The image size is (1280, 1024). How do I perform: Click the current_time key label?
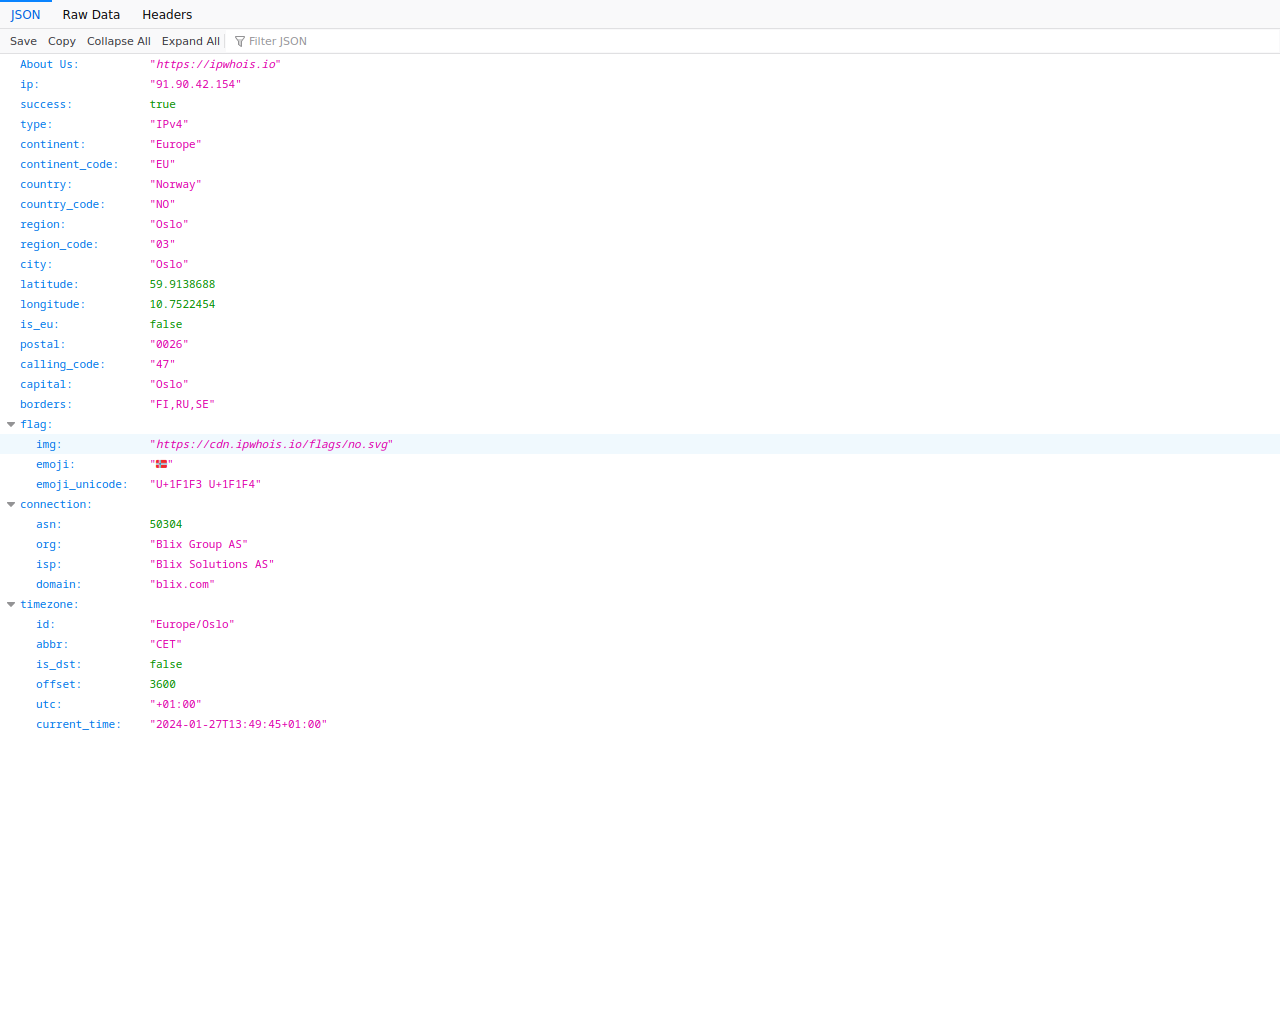(x=79, y=724)
